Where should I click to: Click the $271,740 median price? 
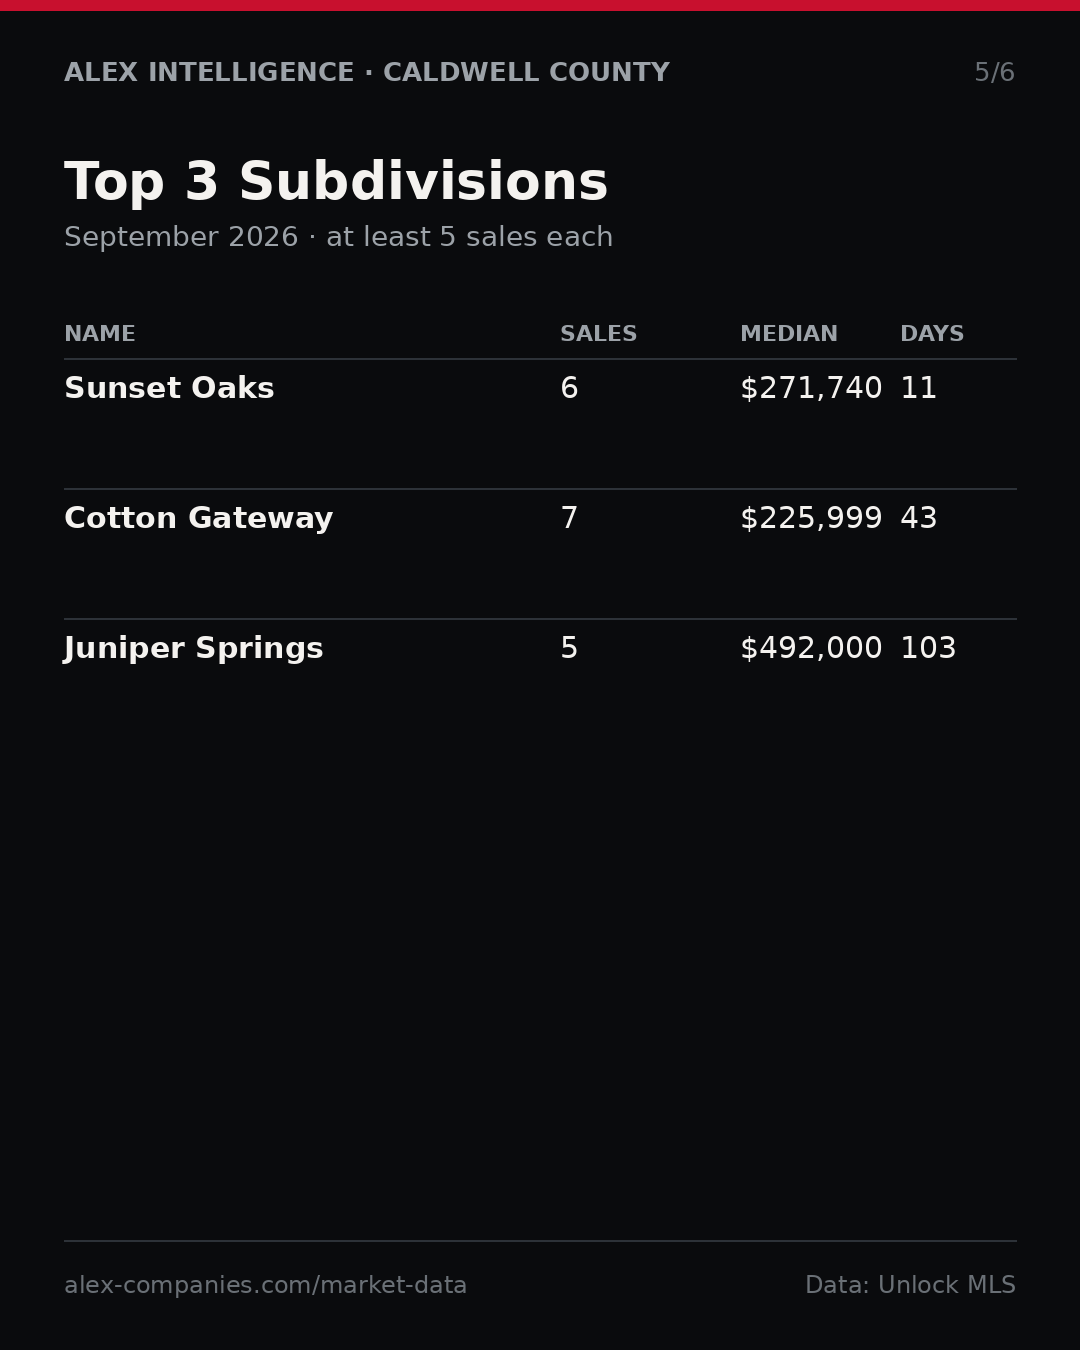click(x=811, y=389)
